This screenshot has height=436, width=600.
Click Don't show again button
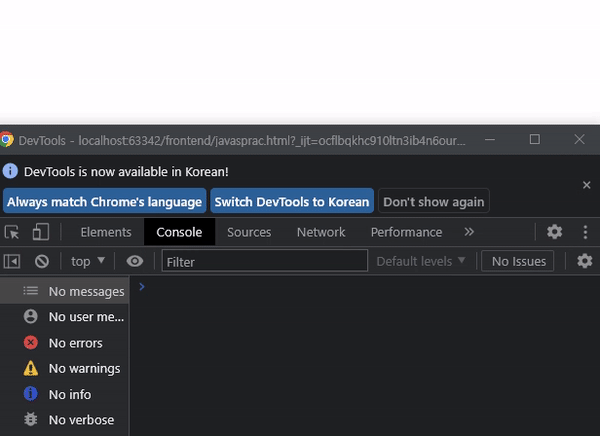click(x=434, y=201)
